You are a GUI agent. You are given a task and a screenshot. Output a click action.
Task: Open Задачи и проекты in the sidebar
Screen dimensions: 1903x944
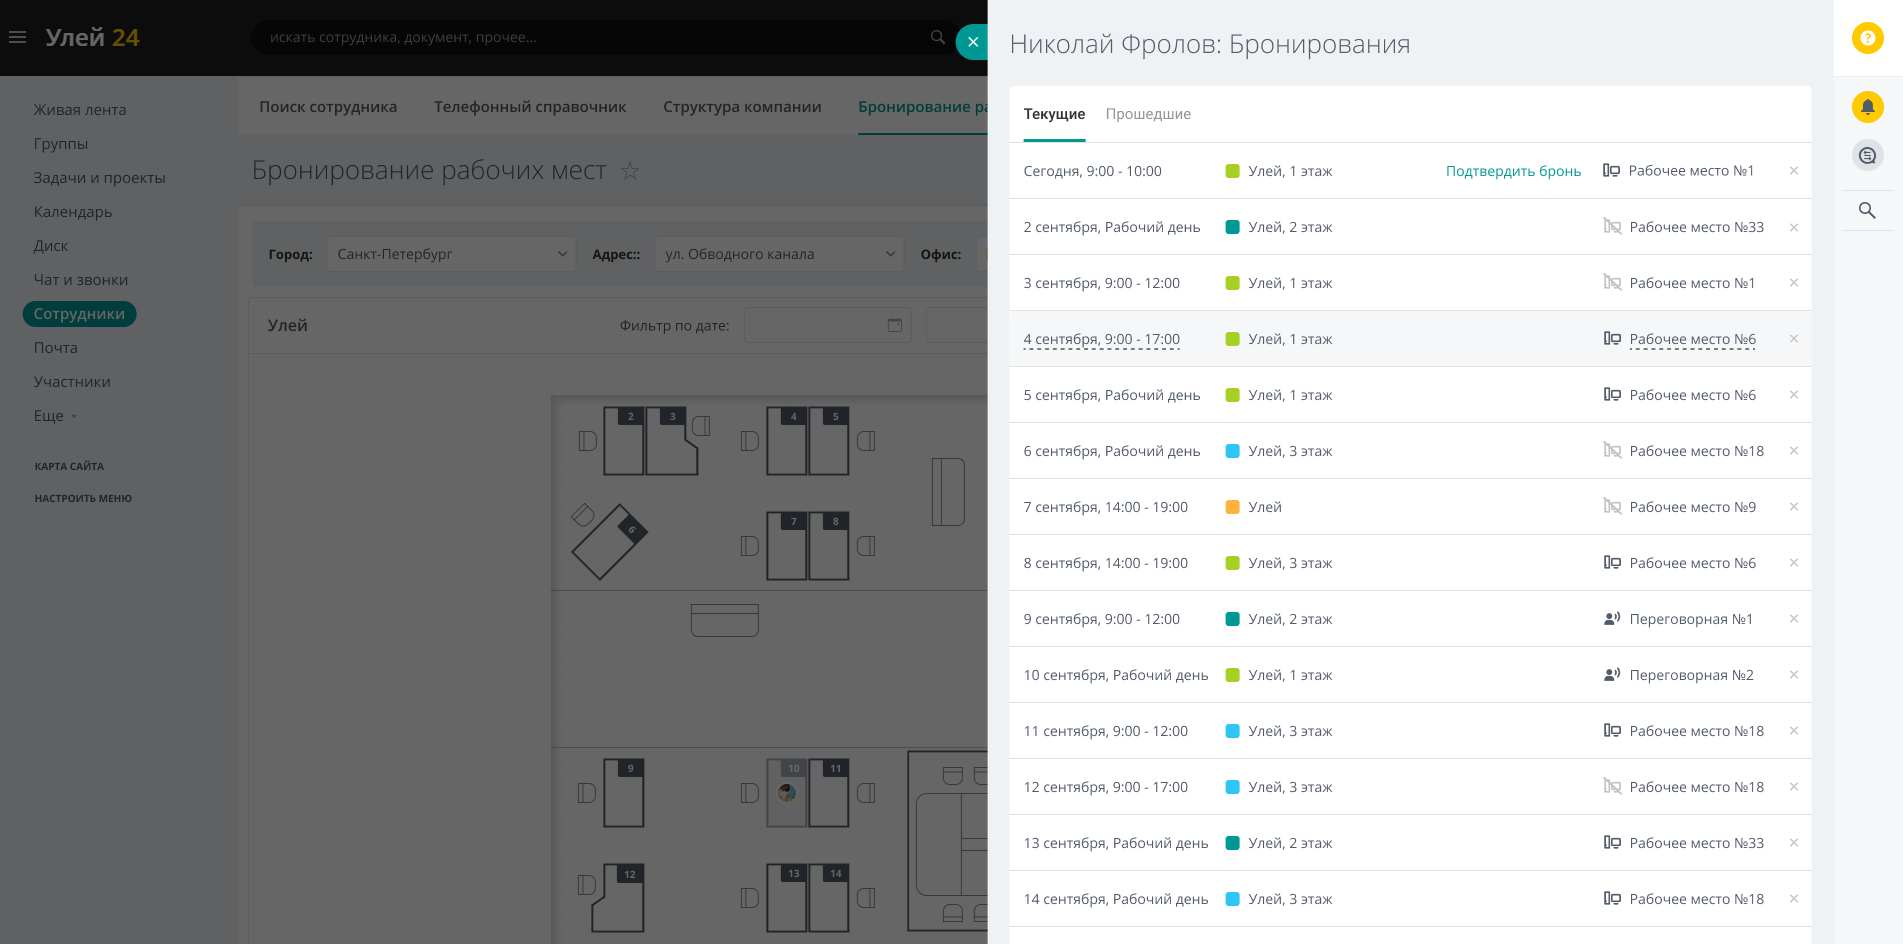coord(100,178)
